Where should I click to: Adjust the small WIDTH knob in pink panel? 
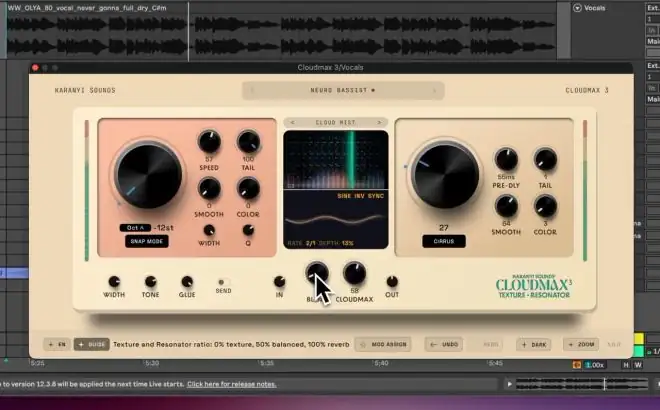[209, 230]
